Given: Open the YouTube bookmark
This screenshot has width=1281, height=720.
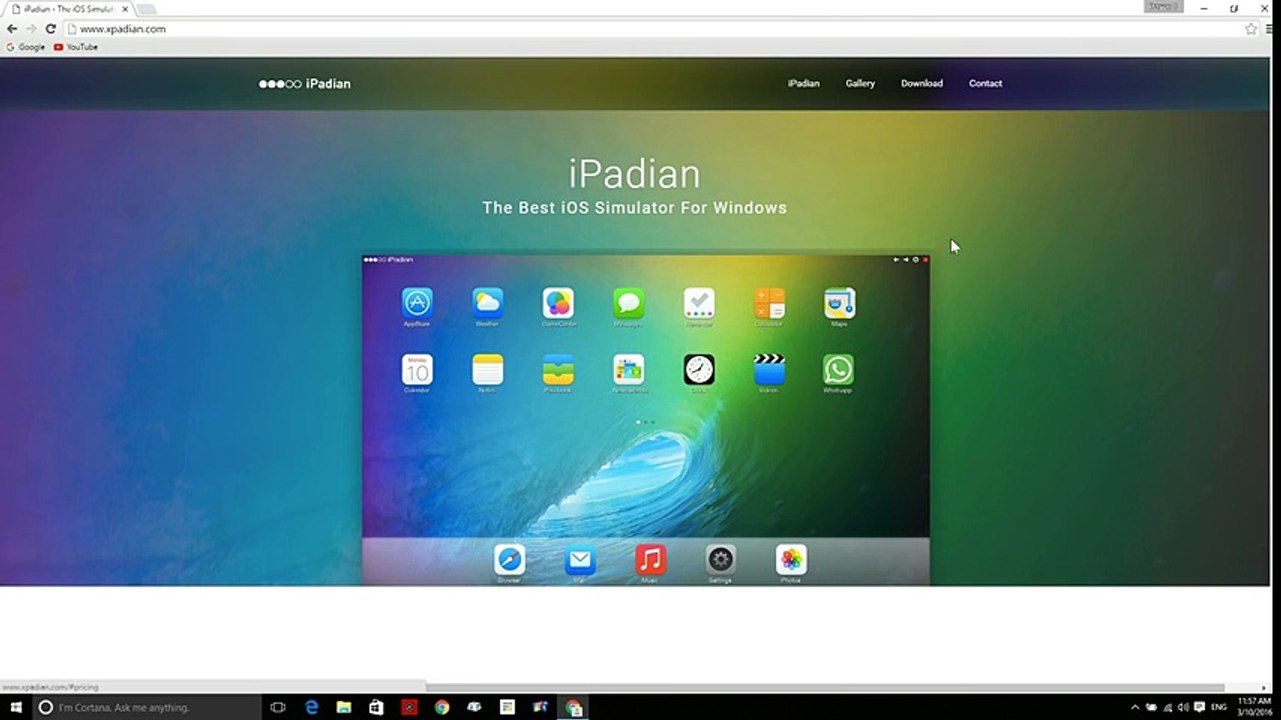Looking at the screenshot, I should [x=76, y=47].
